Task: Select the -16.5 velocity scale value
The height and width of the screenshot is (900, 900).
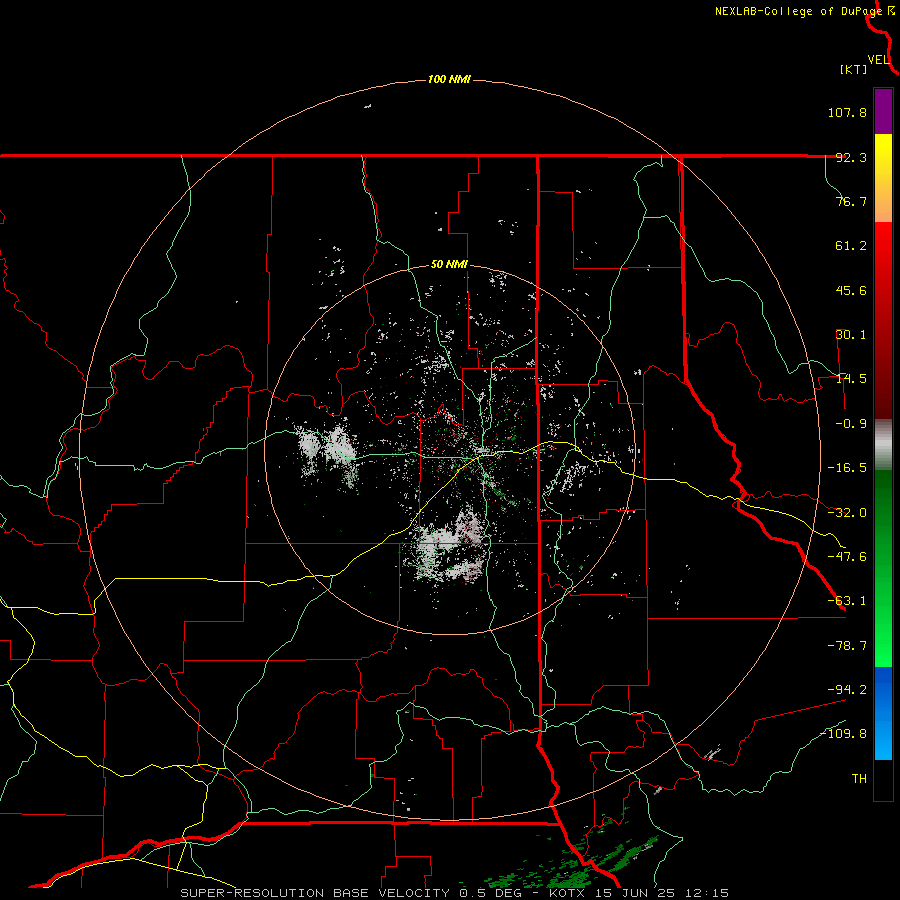Action: point(847,468)
